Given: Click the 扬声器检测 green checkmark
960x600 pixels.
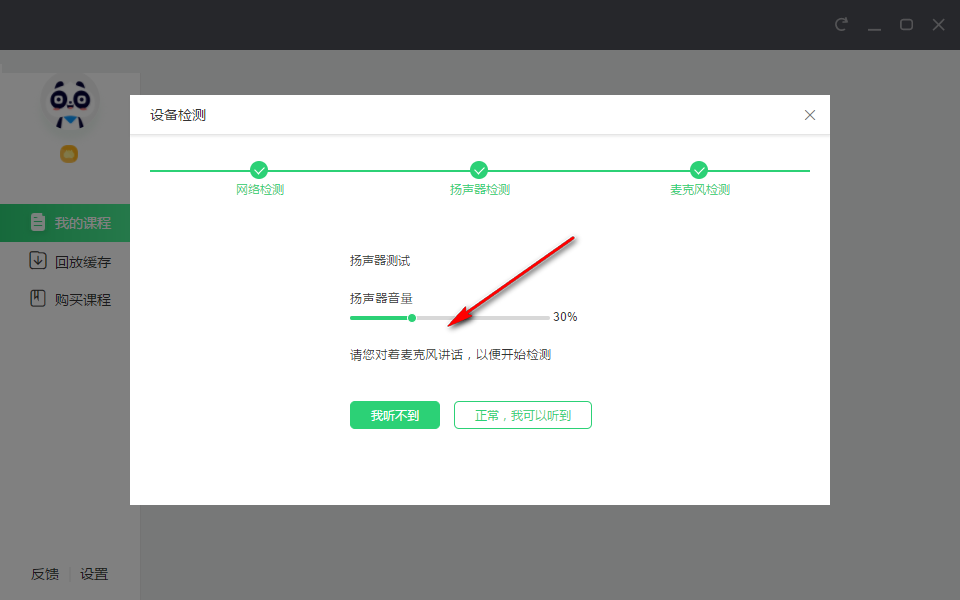Looking at the screenshot, I should (x=478, y=170).
